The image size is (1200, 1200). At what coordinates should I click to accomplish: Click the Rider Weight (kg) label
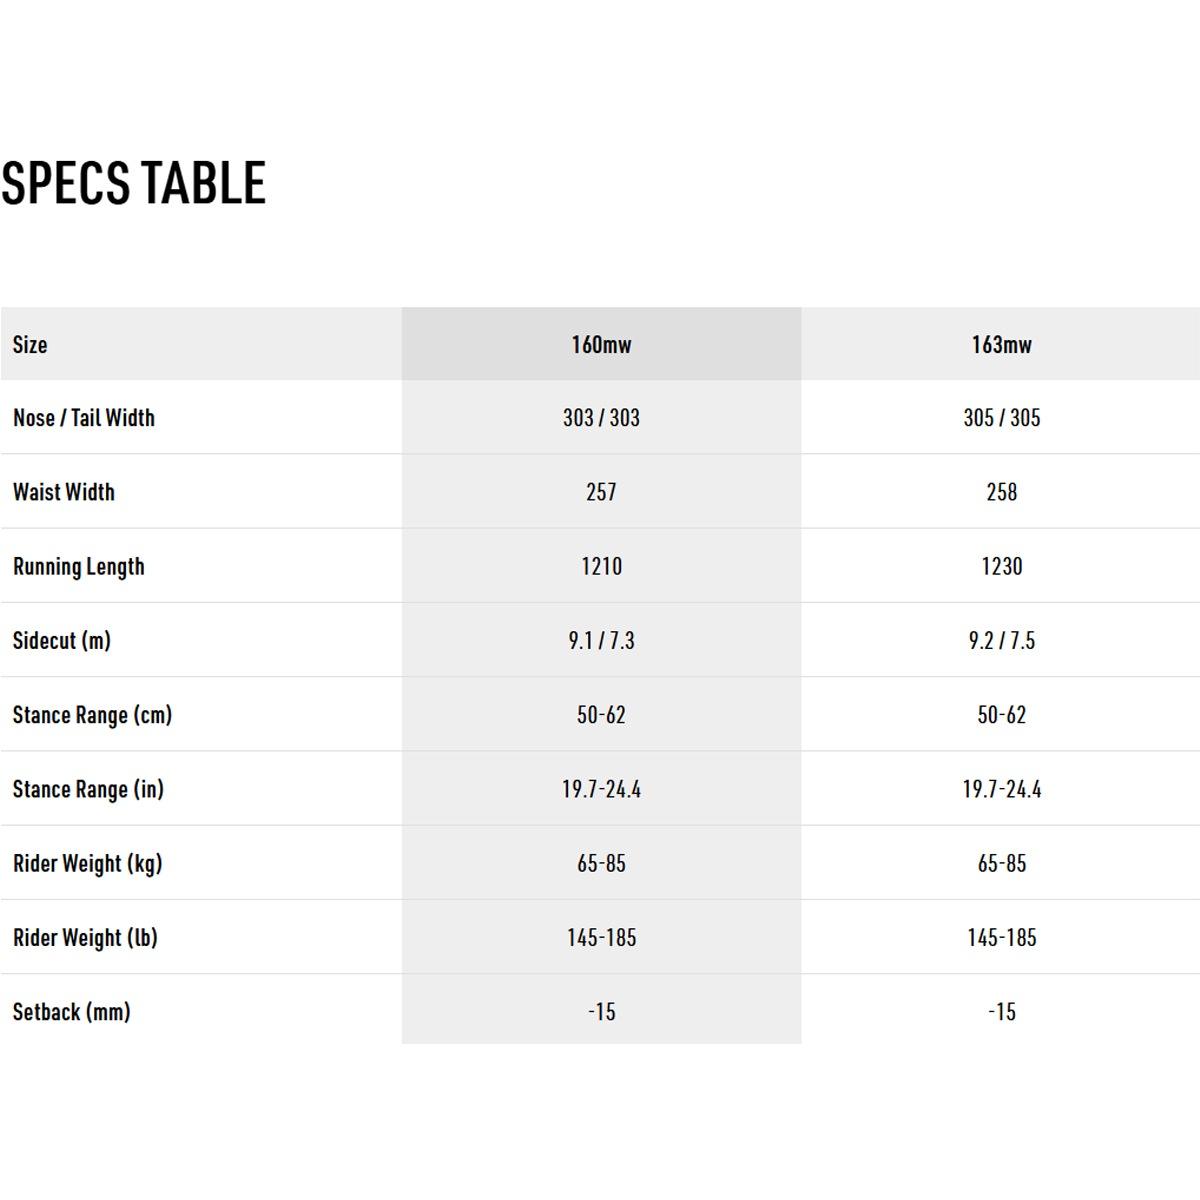(x=87, y=864)
